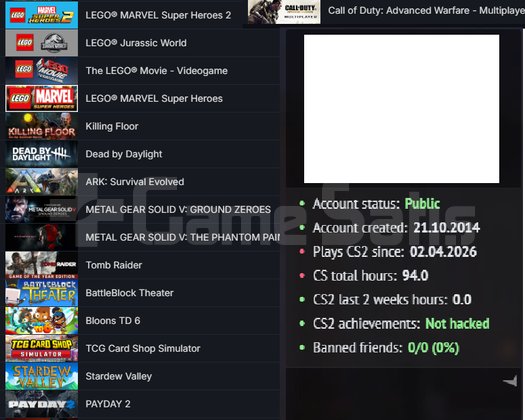Click banned friends value '0/0 (0%)'

pos(433,348)
